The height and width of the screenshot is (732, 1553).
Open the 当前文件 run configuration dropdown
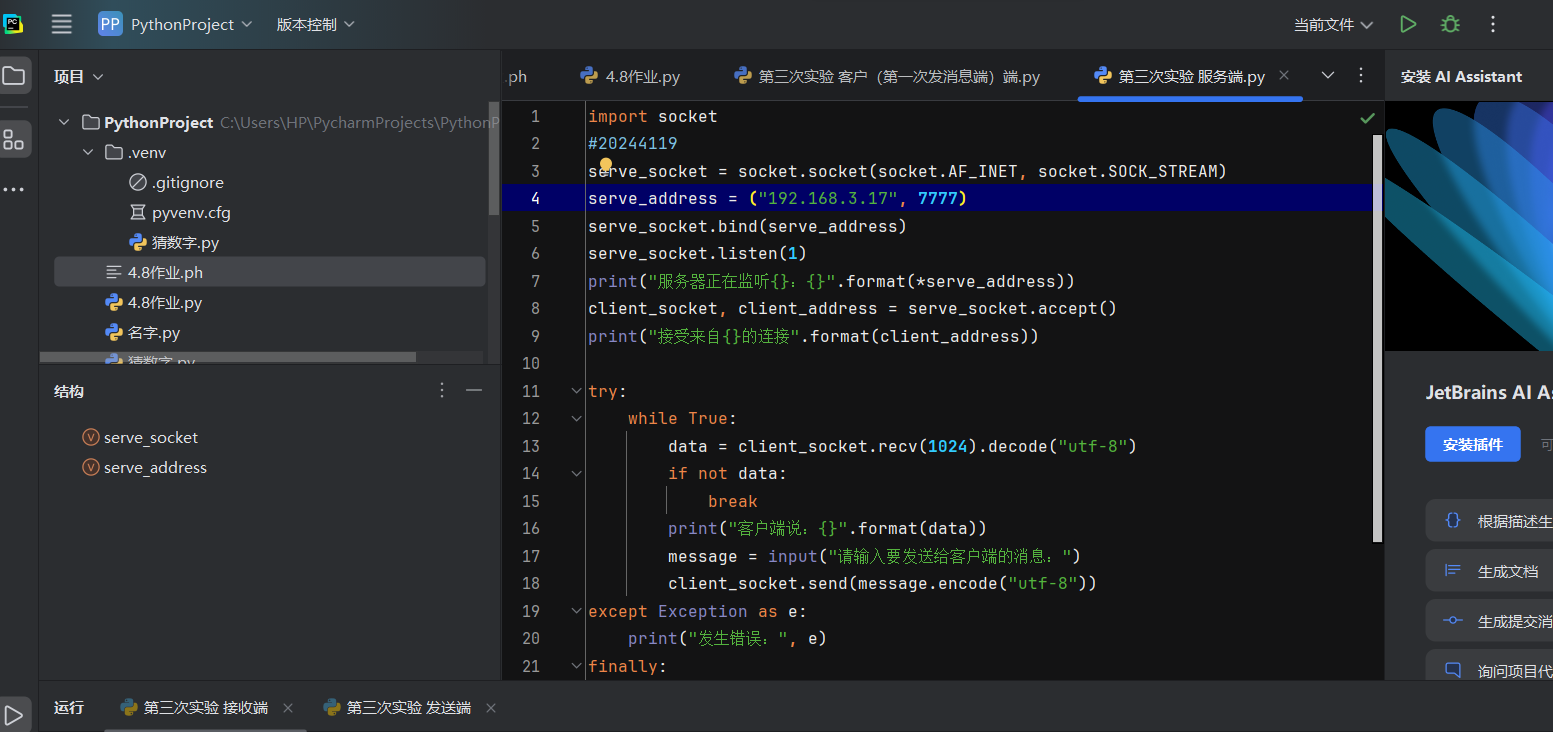tap(1333, 24)
